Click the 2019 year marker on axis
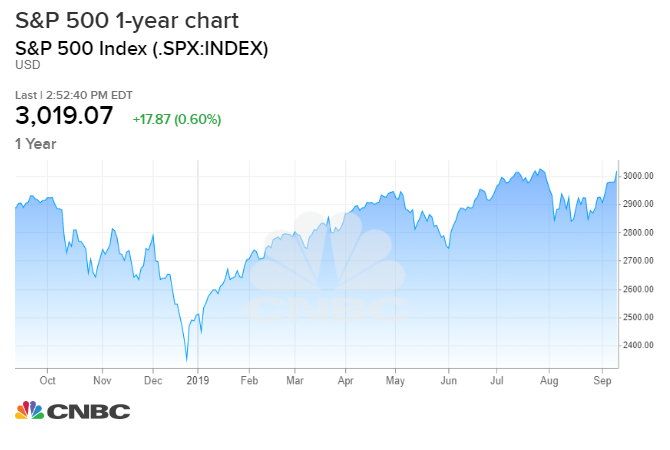The height and width of the screenshot is (450, 670). tap(198, 381)
